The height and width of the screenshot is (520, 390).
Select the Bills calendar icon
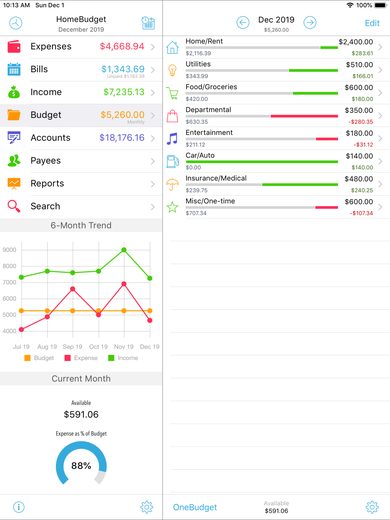click(x=14, y=69)
